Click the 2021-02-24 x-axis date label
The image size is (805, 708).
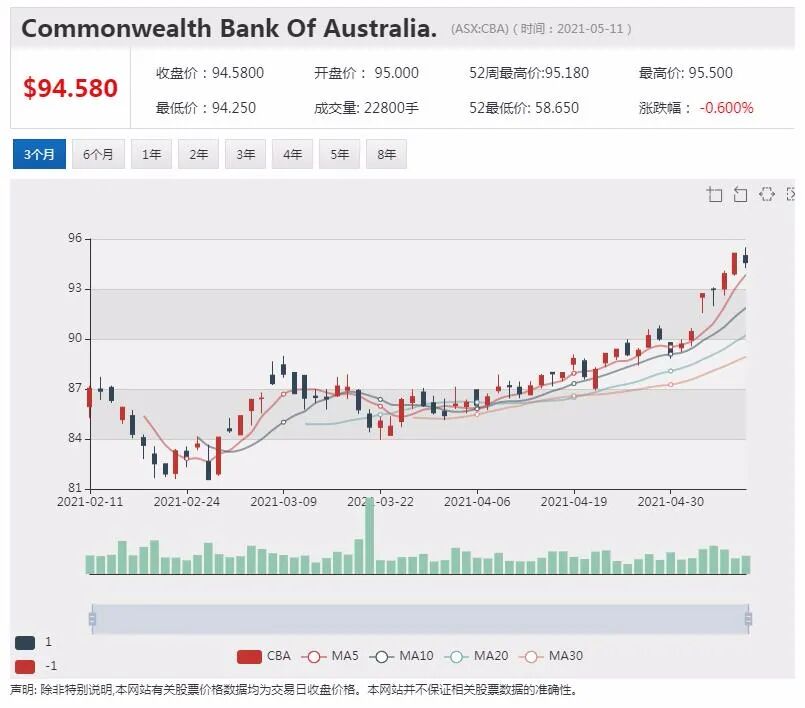pos(187,502)
